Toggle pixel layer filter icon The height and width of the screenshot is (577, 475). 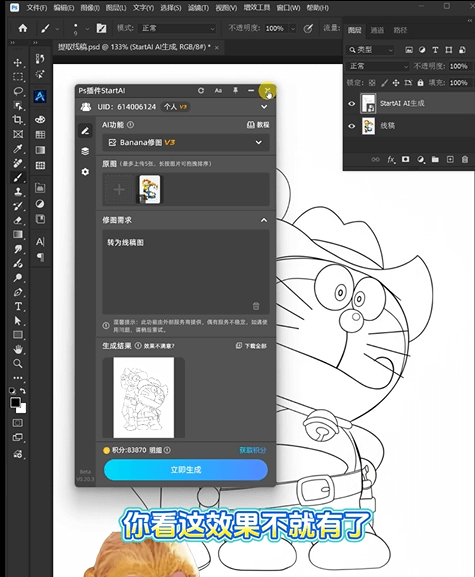[409, 50]
